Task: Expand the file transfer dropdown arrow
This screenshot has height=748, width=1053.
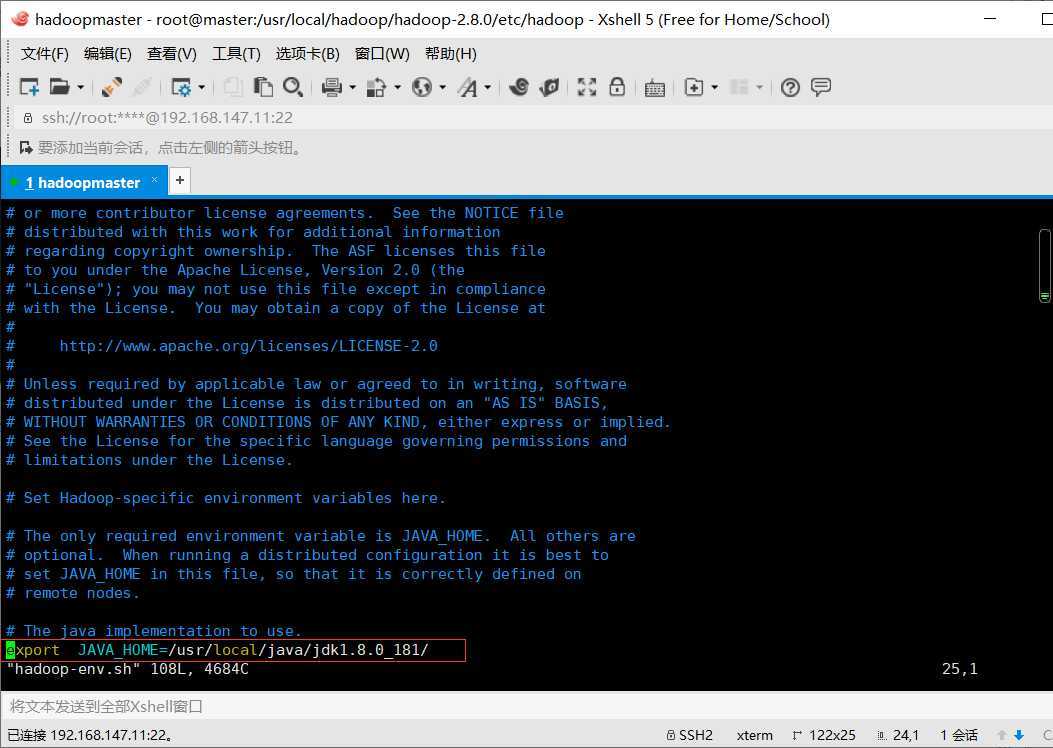Action: (397, 87)
